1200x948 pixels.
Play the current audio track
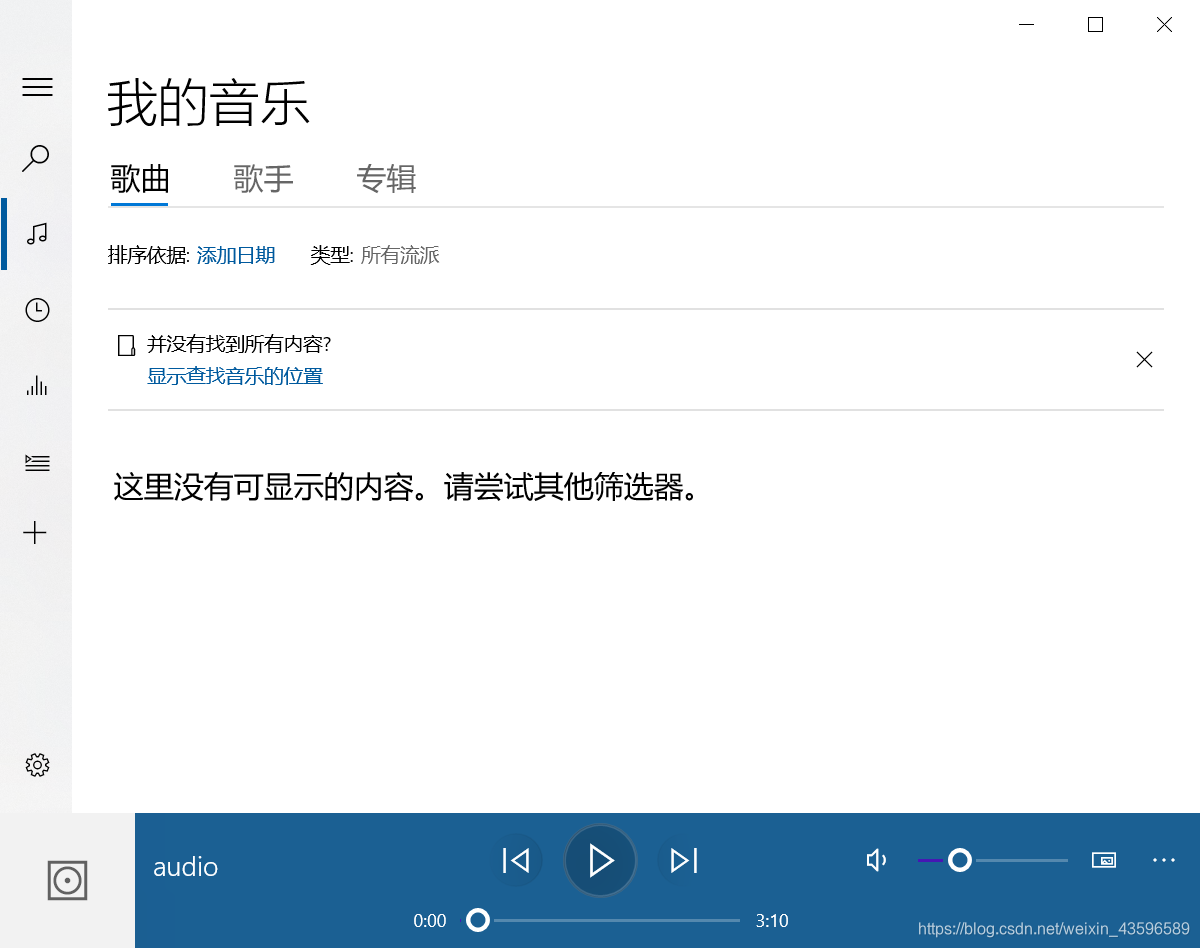click(x=600, y=860)
